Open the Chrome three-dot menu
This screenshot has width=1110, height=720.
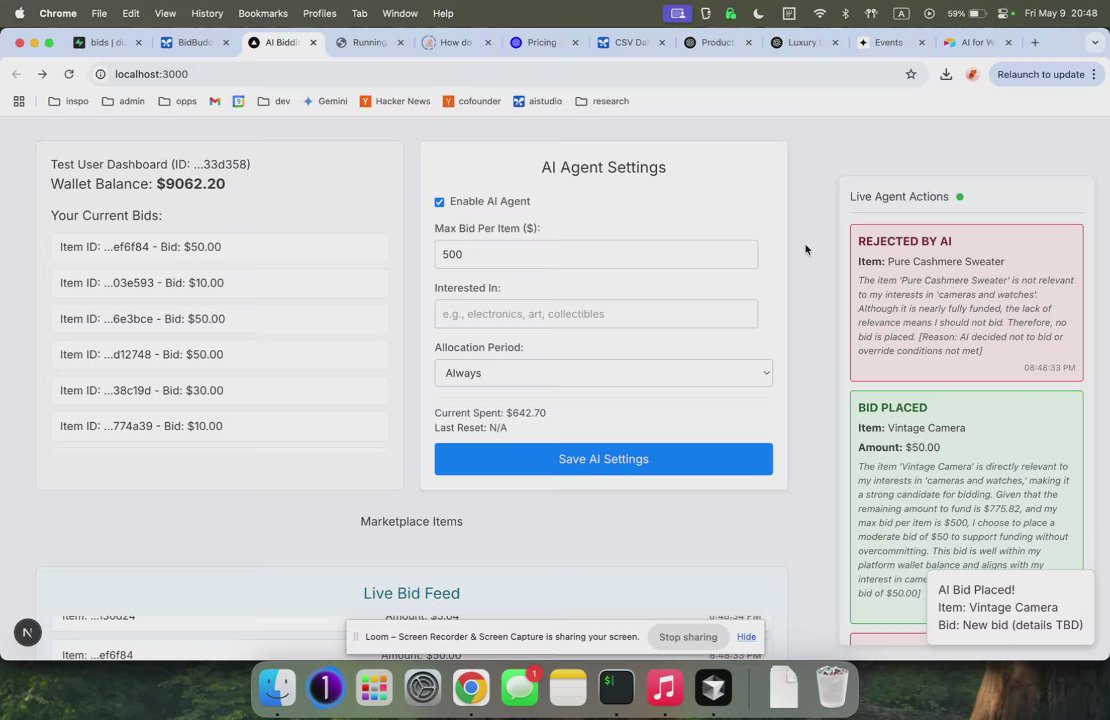point(1094,74)
